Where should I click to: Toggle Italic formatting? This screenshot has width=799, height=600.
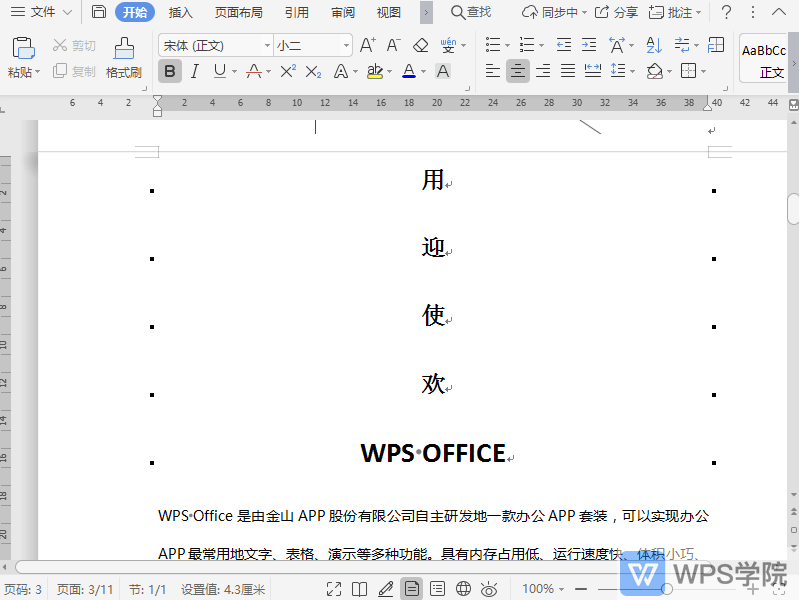tap(195, 71)
